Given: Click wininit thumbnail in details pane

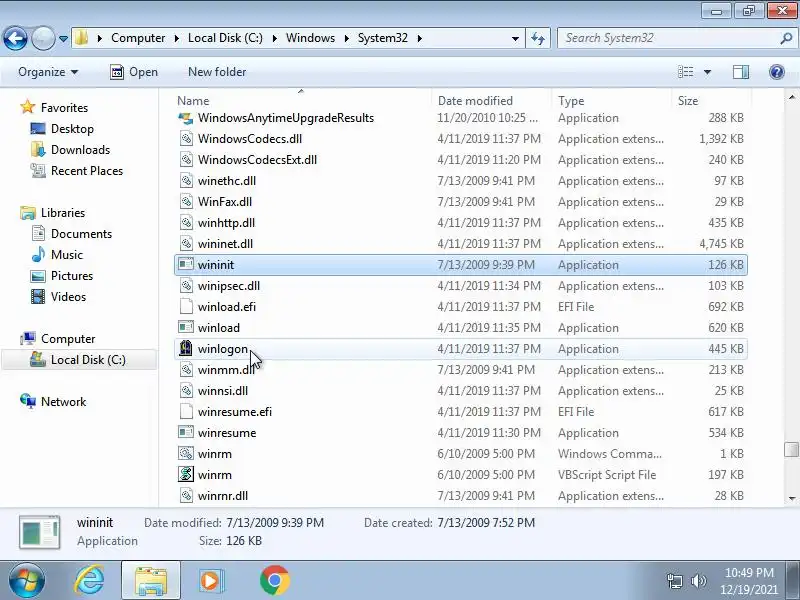Looking at the screenshot, I should 40,532.
